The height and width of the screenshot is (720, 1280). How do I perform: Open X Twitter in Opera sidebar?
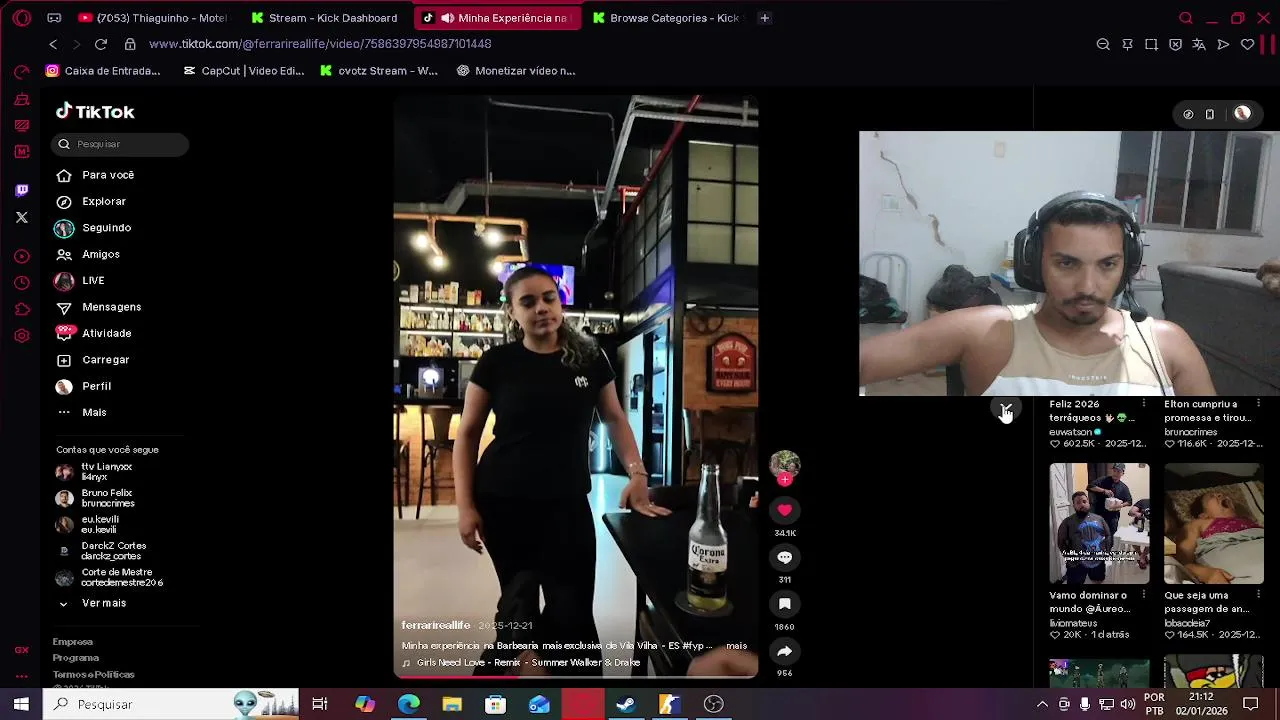(22, 217)
